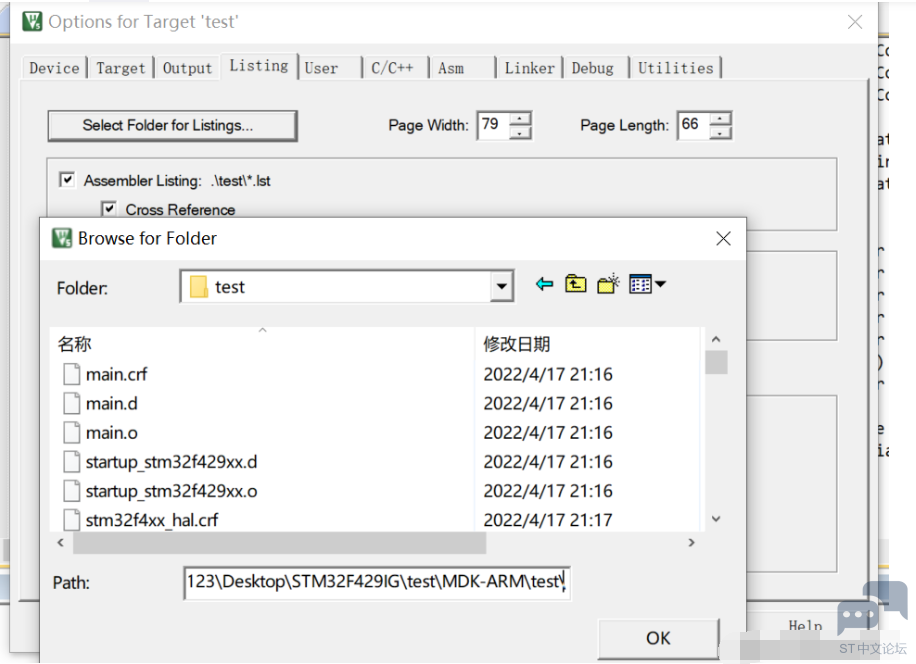Image resolution: width=916 pixels, height=664 pixels.
Task: Switch to the Asm tab
Action: click(464, 68)
